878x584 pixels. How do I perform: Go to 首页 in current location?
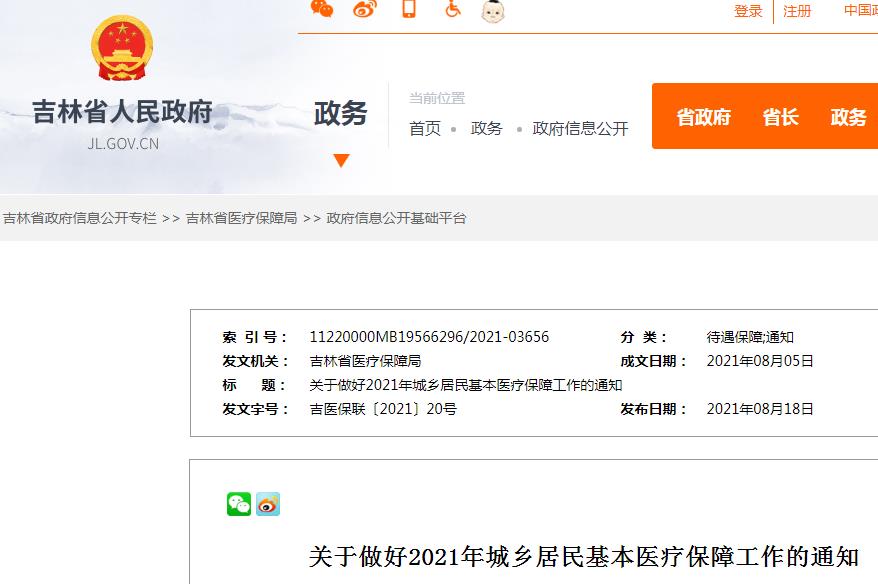tap(425, 129)
